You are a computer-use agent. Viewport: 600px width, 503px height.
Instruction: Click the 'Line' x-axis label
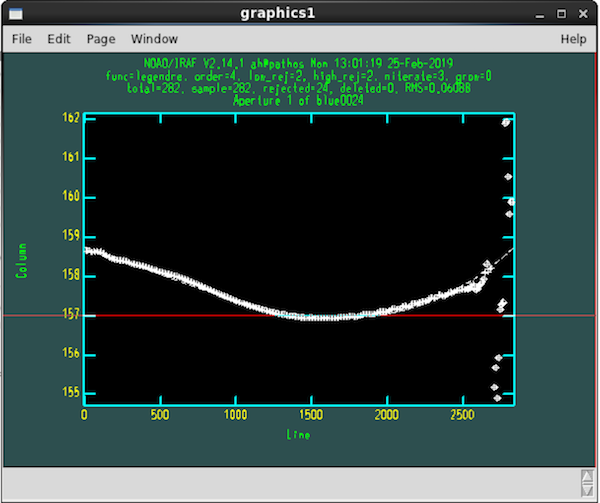pyautogui.click(x=298, y=435)
